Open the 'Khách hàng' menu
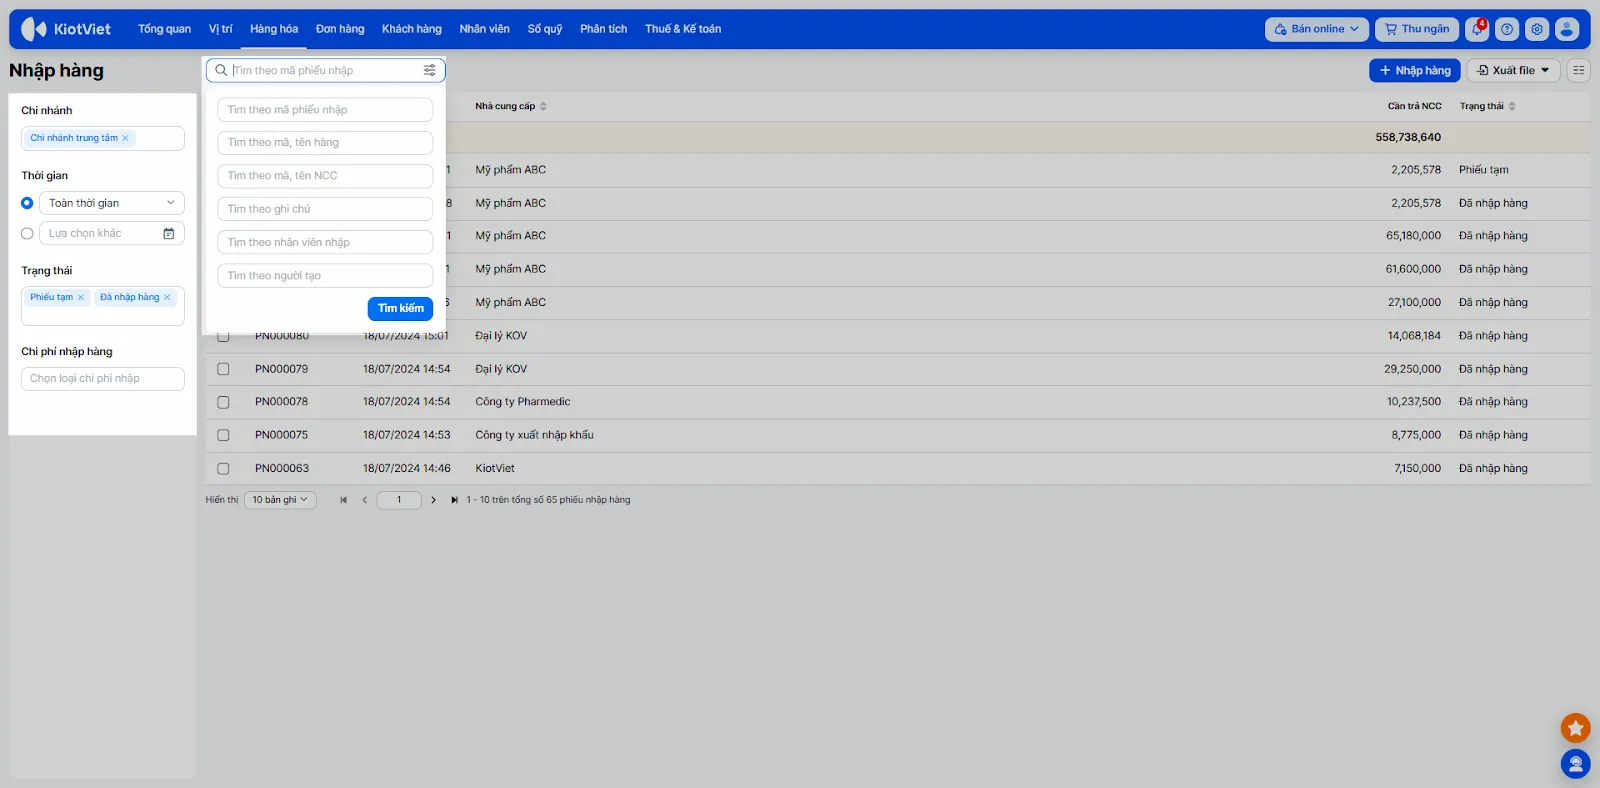This screenshot has height=788, width=1600. pos(411,29)
